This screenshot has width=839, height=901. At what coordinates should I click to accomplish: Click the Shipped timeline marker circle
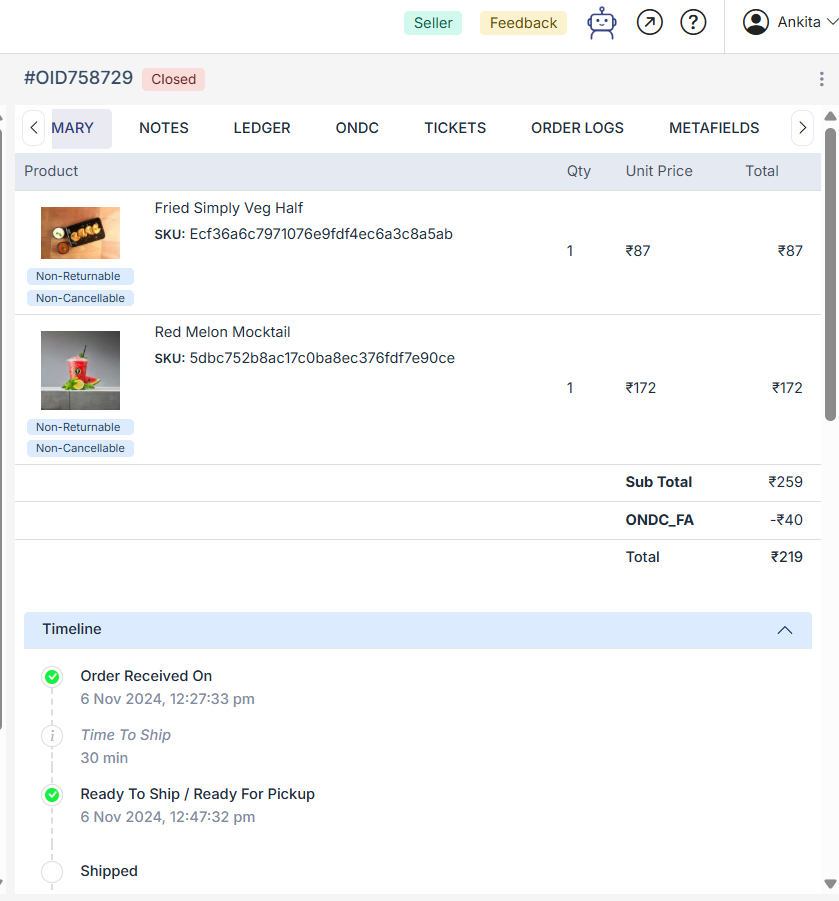point(52,872)
